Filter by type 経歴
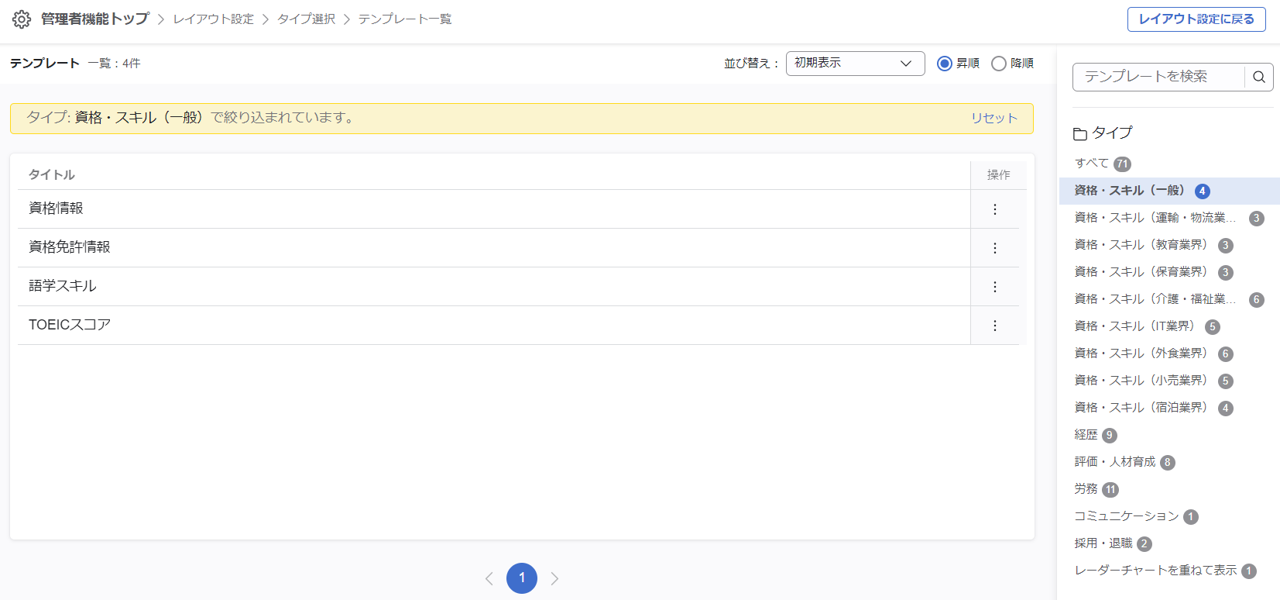 point(1086,435)
